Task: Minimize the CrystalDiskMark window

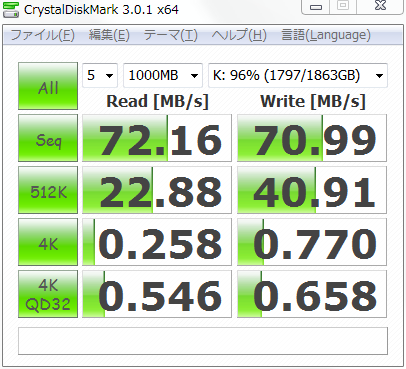Action: (x=316, y=7)
